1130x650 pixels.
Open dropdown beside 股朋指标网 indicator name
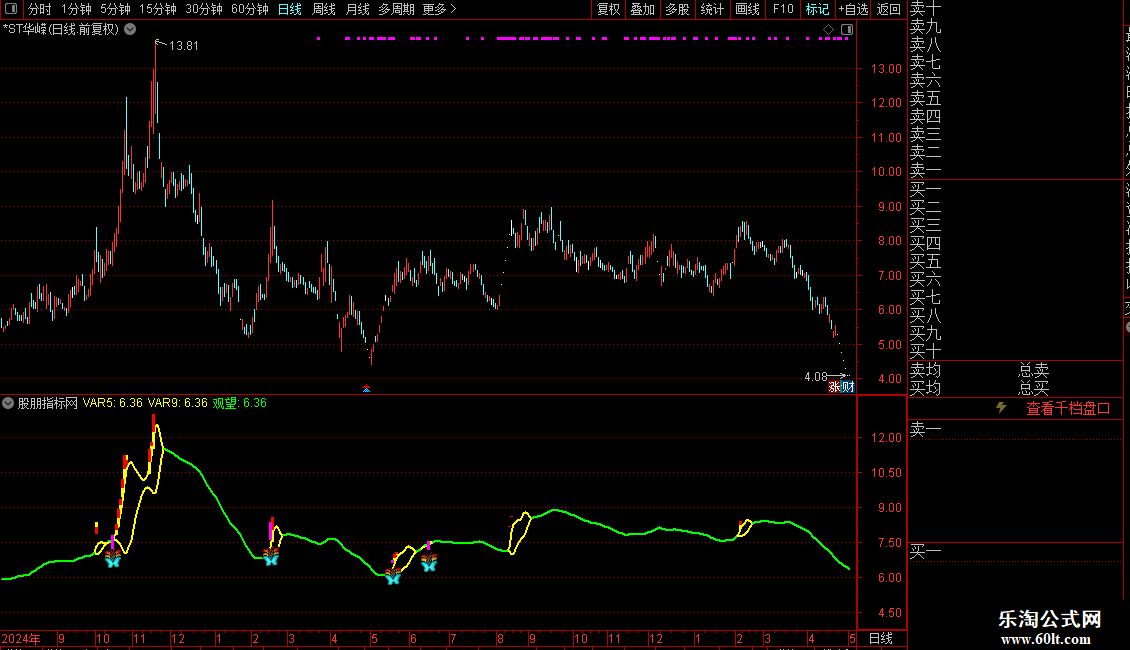[x=8, y=403]
